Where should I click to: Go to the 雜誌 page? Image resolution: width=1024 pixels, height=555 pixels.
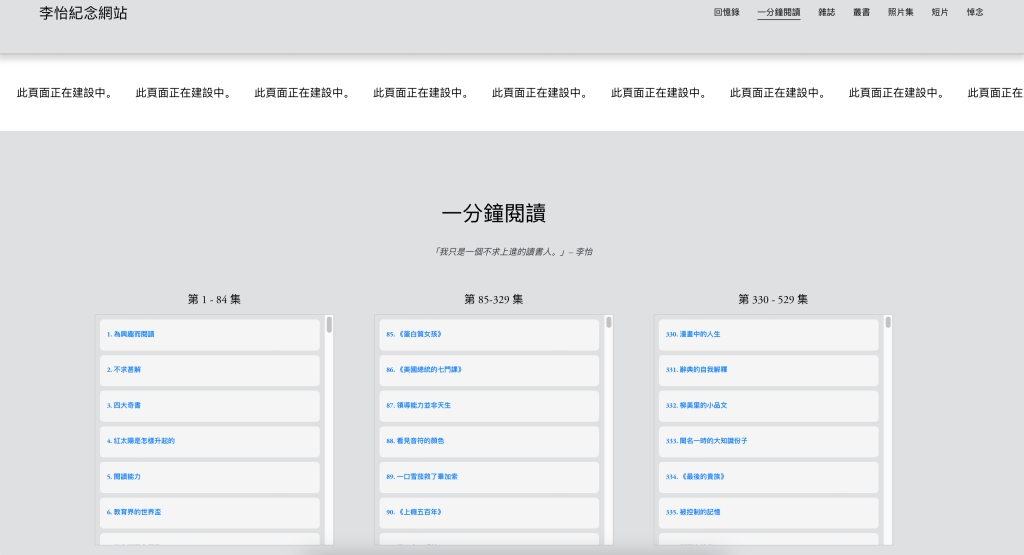[x=826, y=12]
